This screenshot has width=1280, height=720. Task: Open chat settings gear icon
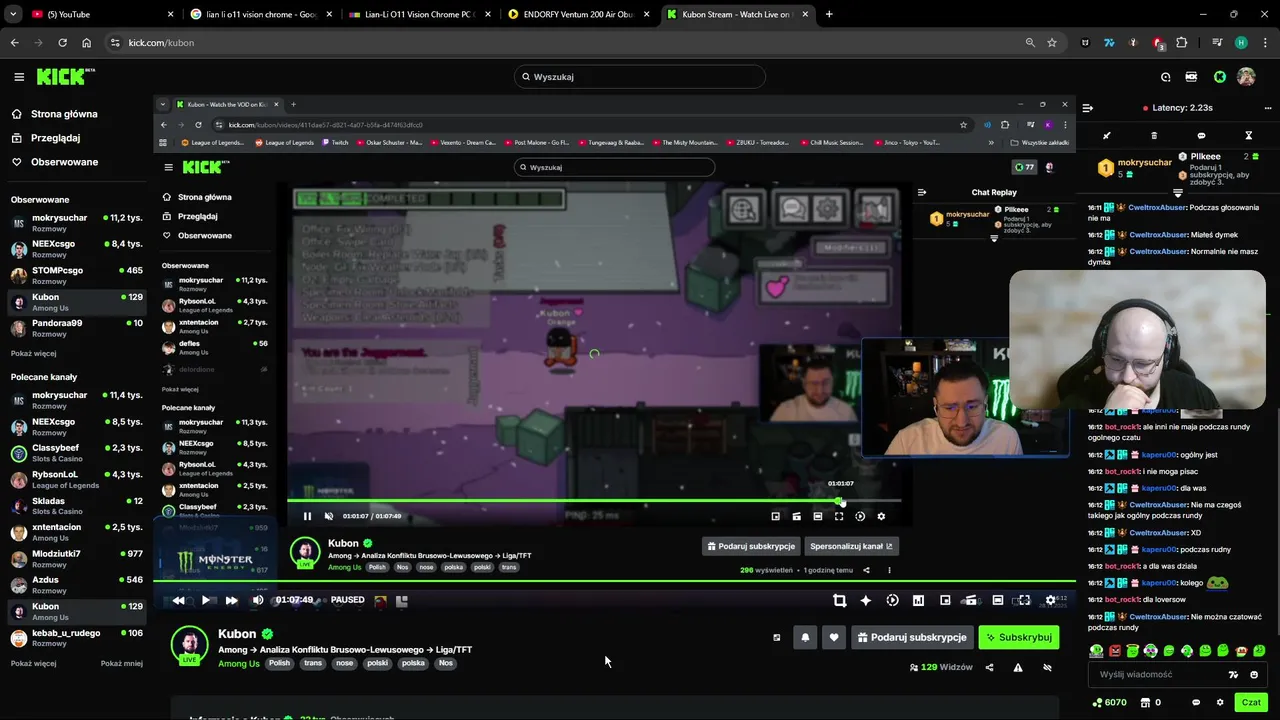(1220, 702)
